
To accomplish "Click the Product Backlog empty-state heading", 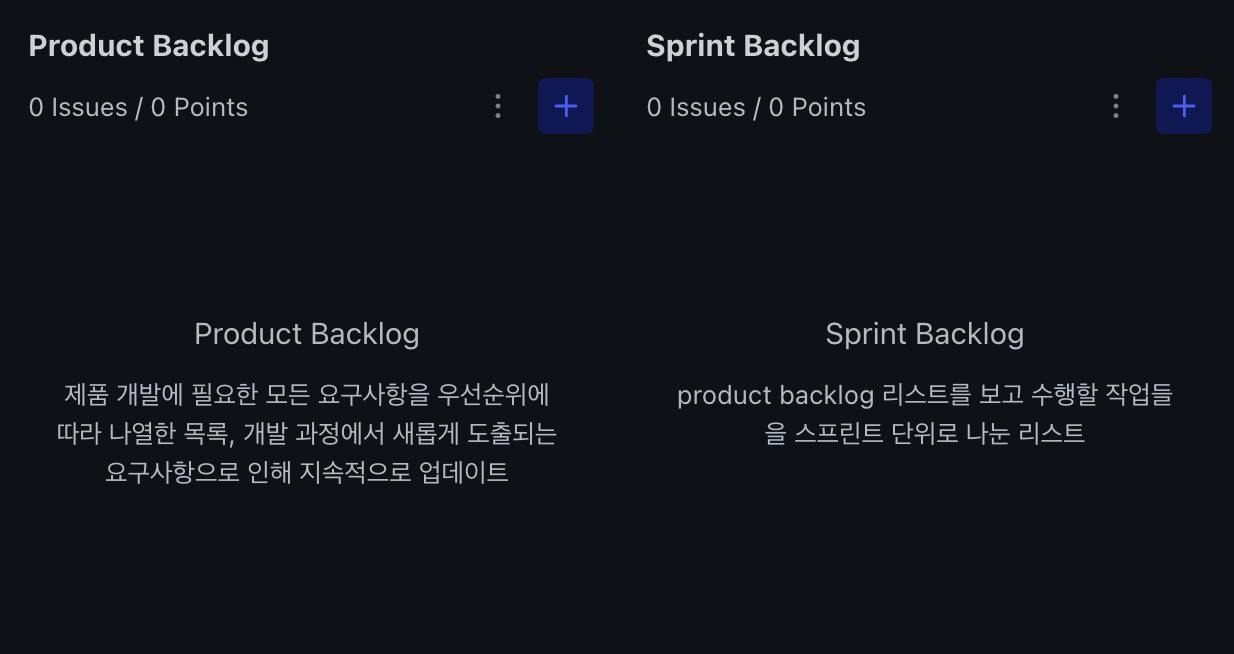I will 306,334.
